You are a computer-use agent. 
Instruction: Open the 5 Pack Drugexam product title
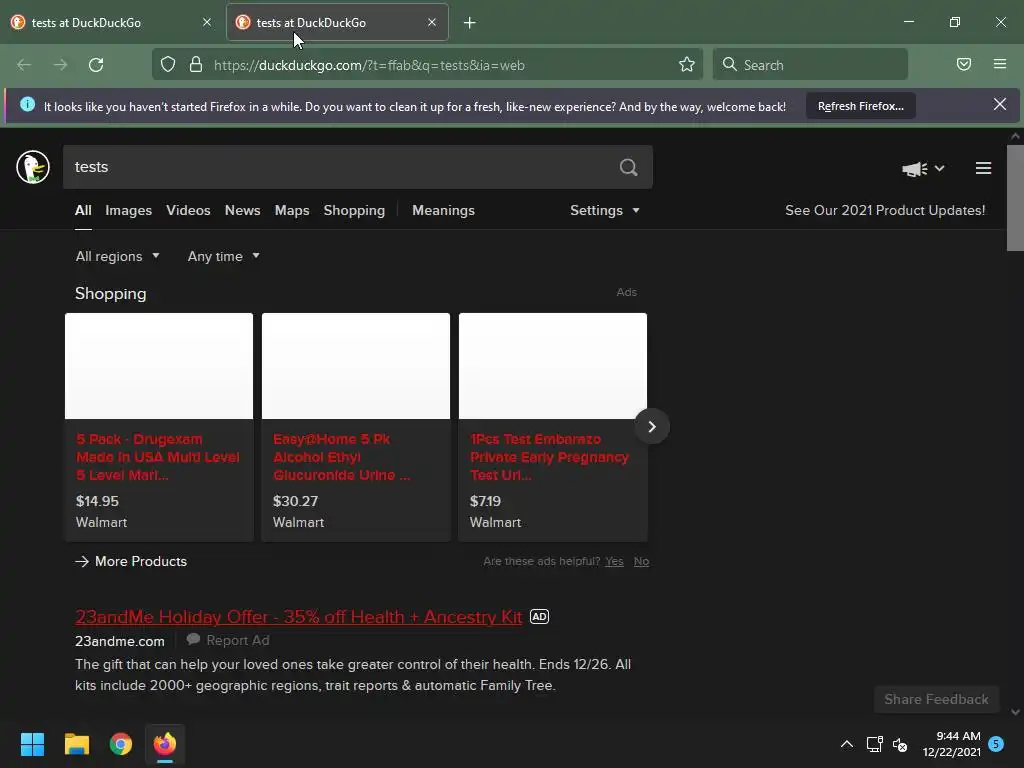(158, 457)
